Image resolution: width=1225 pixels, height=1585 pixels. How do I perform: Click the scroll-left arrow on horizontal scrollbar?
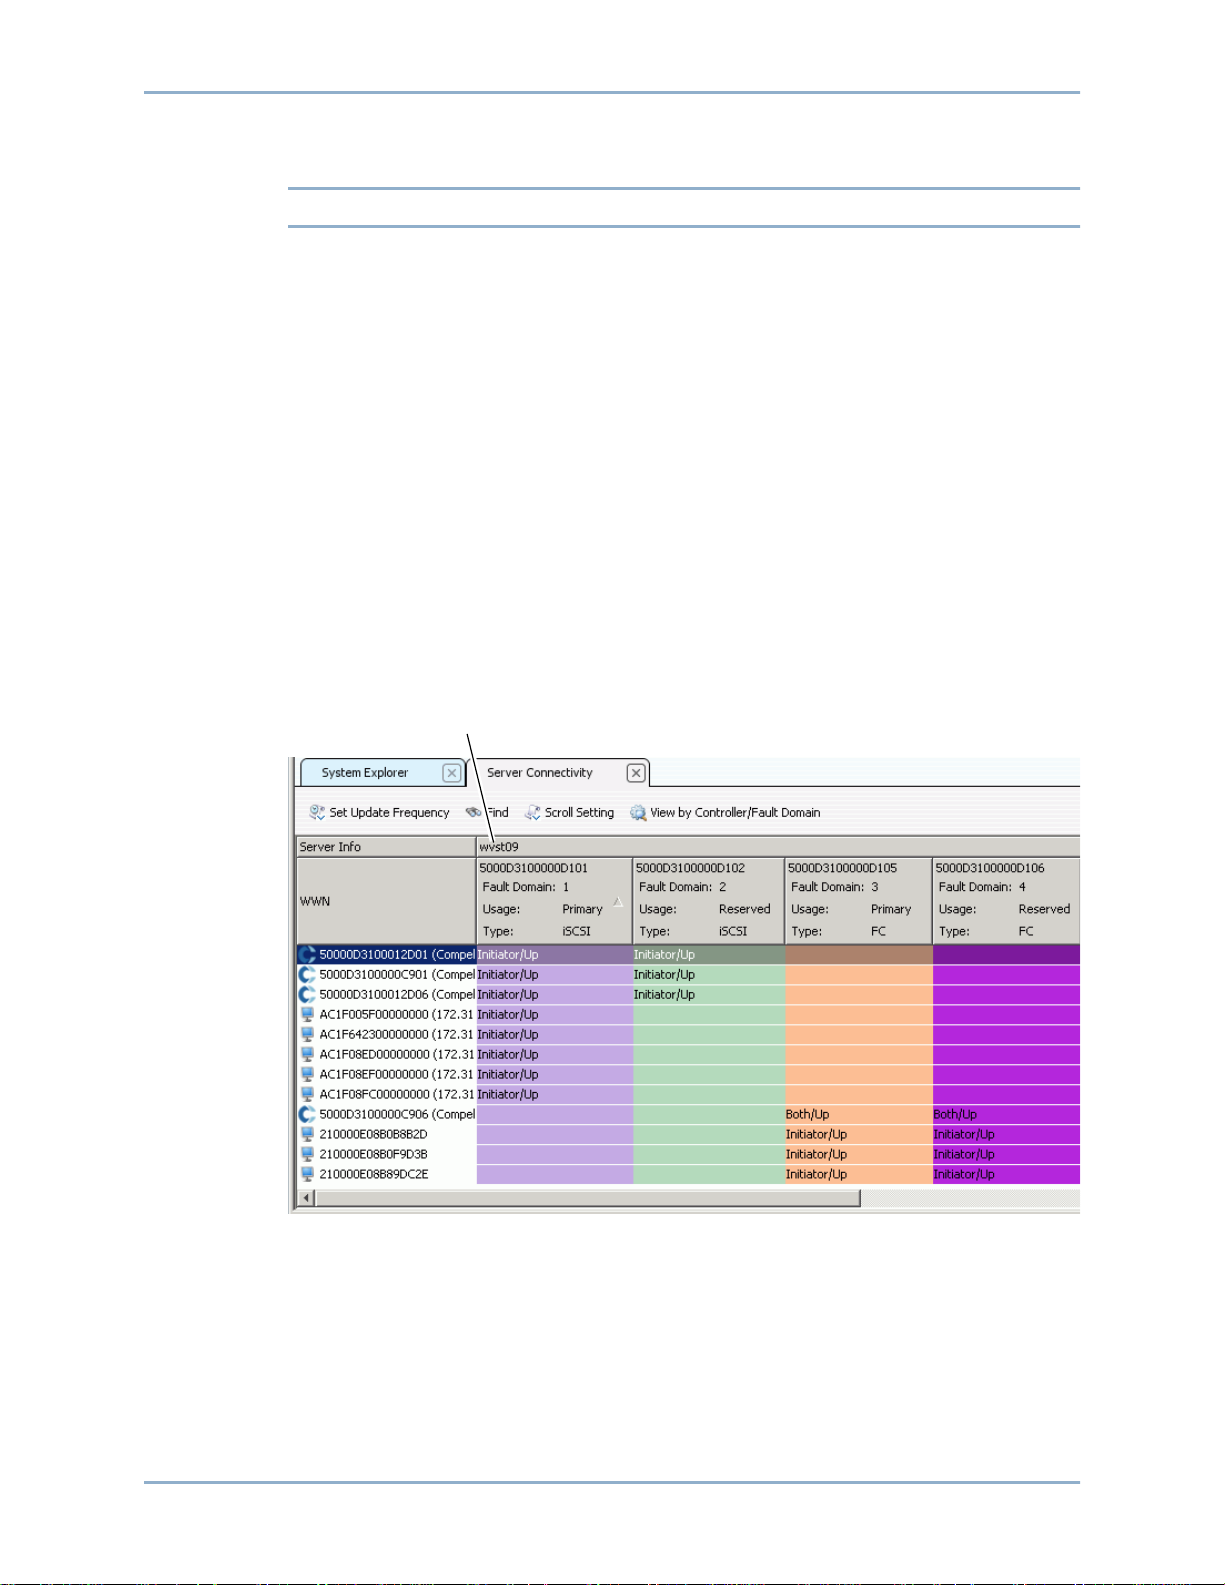307,1198
